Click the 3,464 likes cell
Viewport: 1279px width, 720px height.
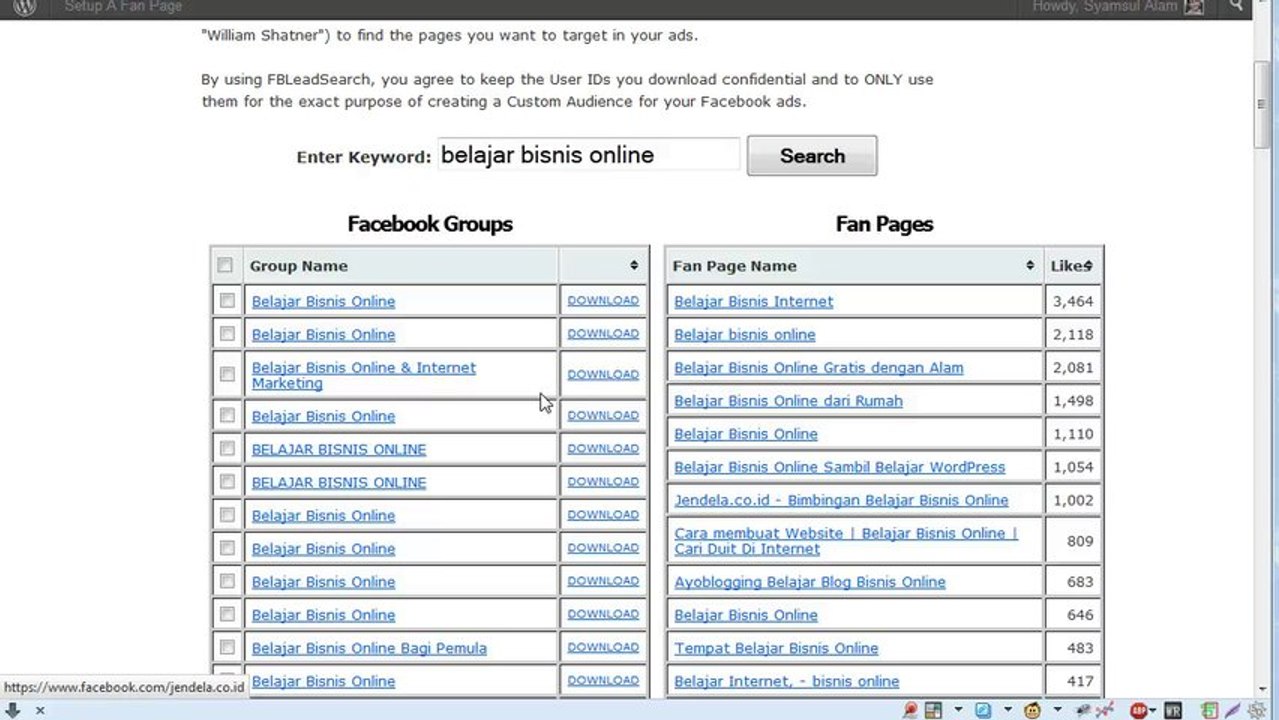(x=1072, y=301)
